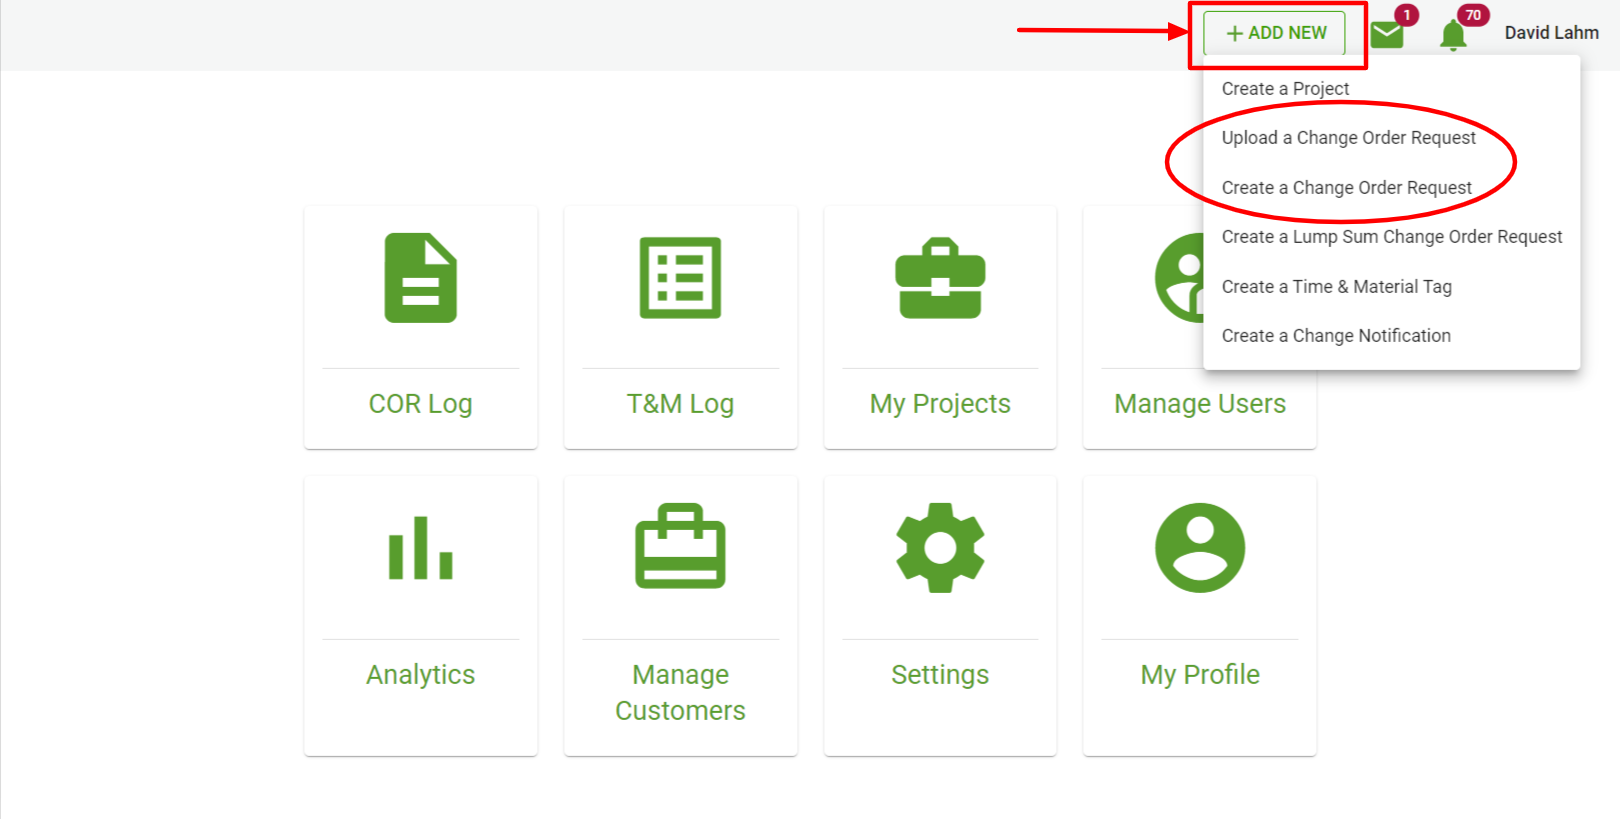This screenshot has height=819, width=1620.
Task: Click the David Lahm user name
Action: click(1551, 33)
